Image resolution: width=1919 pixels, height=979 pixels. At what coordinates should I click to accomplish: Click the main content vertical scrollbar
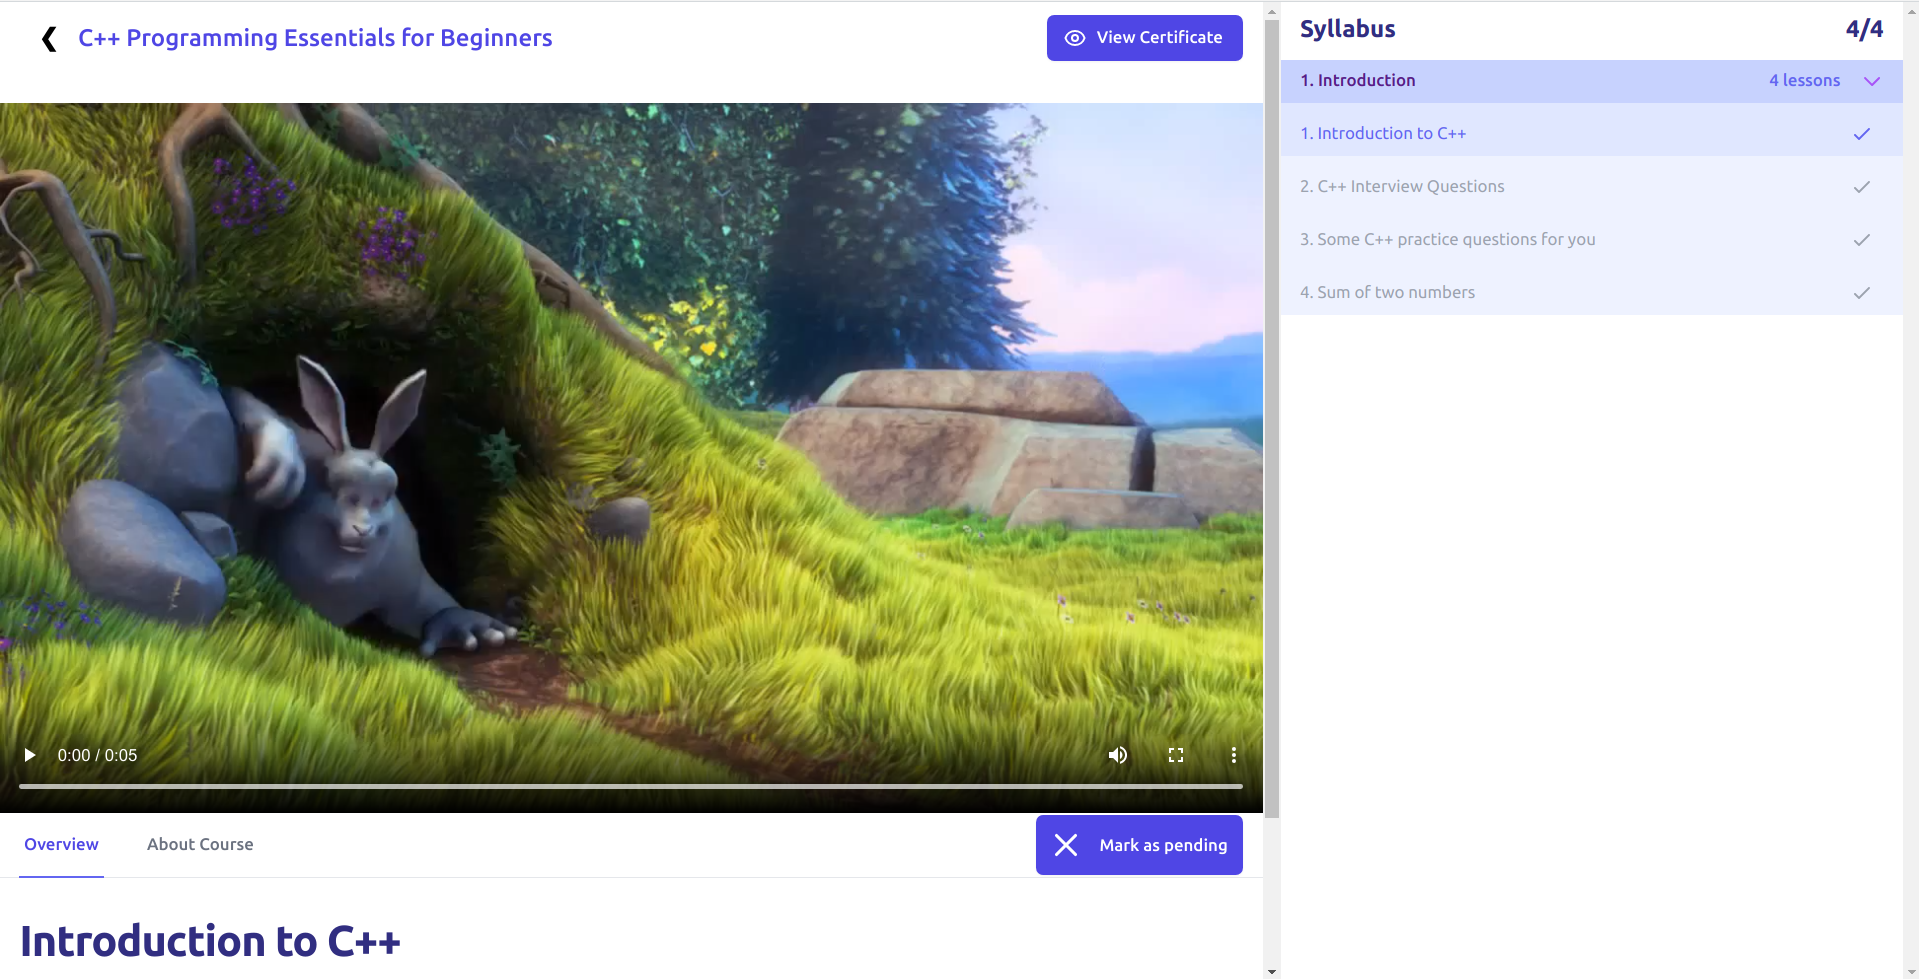coord(1272,420)
